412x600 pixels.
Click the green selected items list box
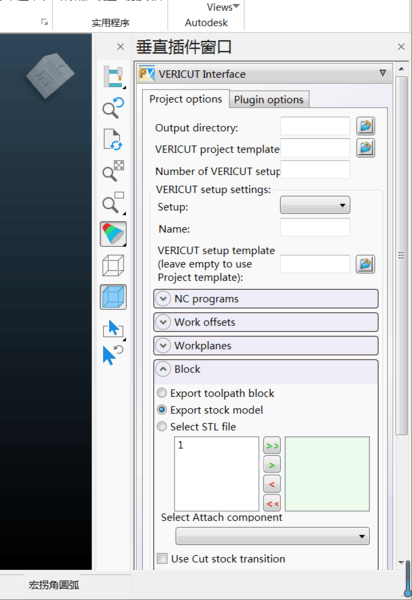(x=327, y=474)
